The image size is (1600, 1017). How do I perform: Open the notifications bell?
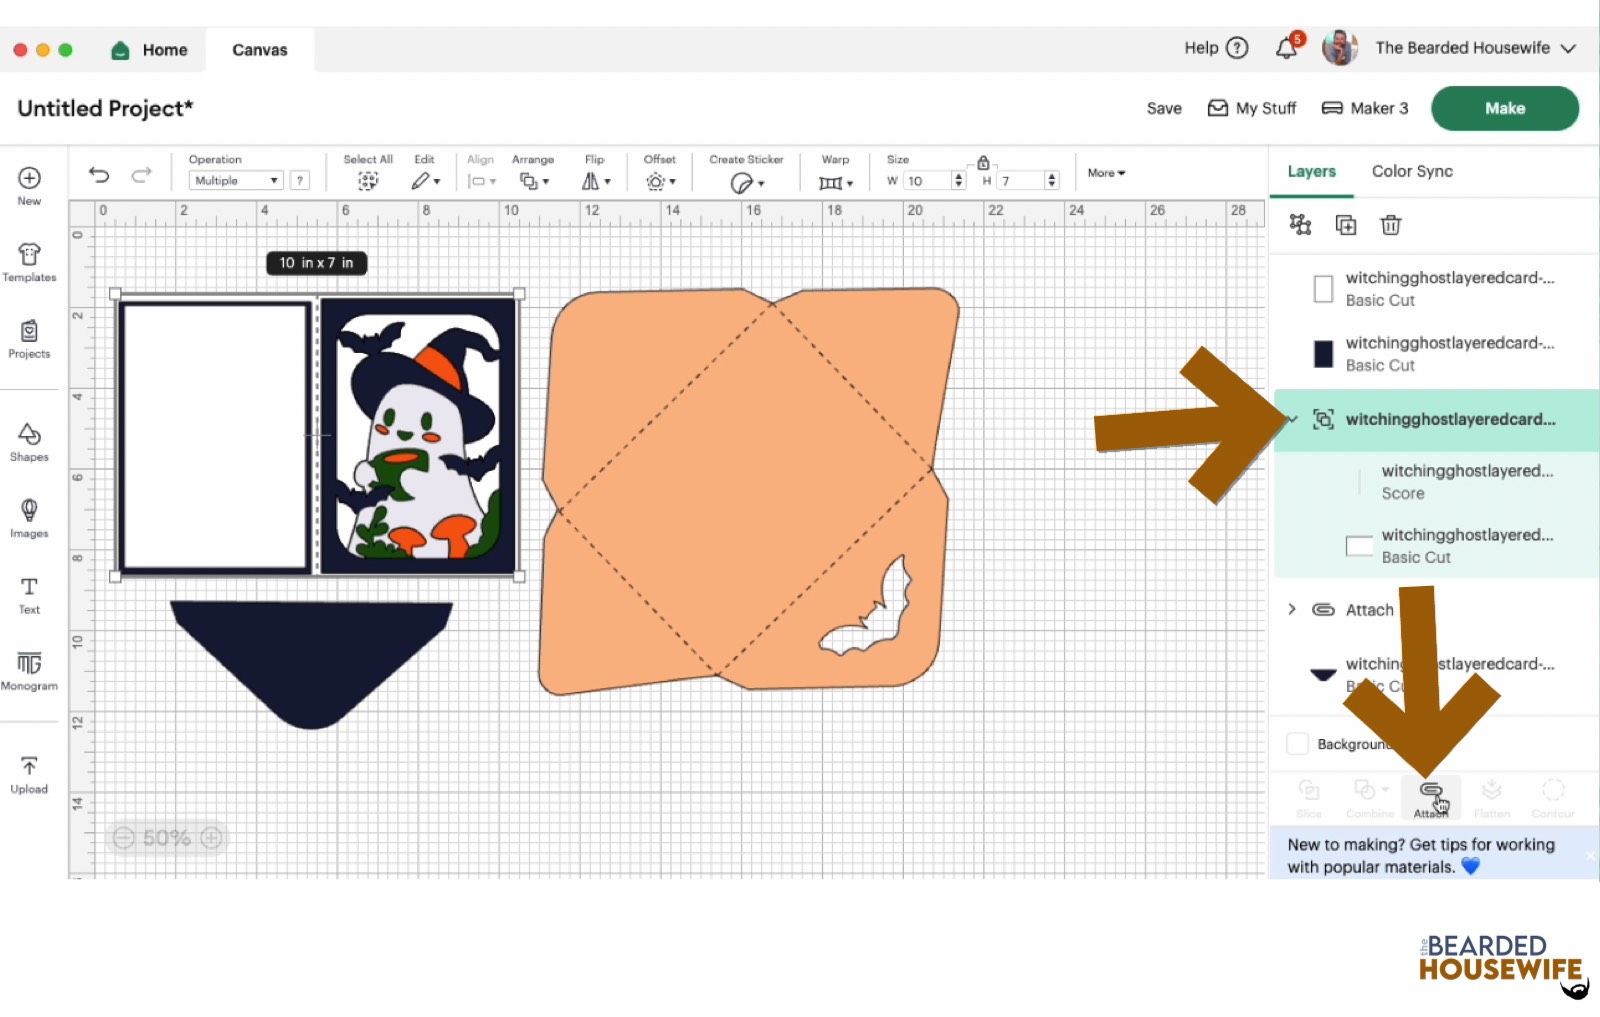[1287, 48]
